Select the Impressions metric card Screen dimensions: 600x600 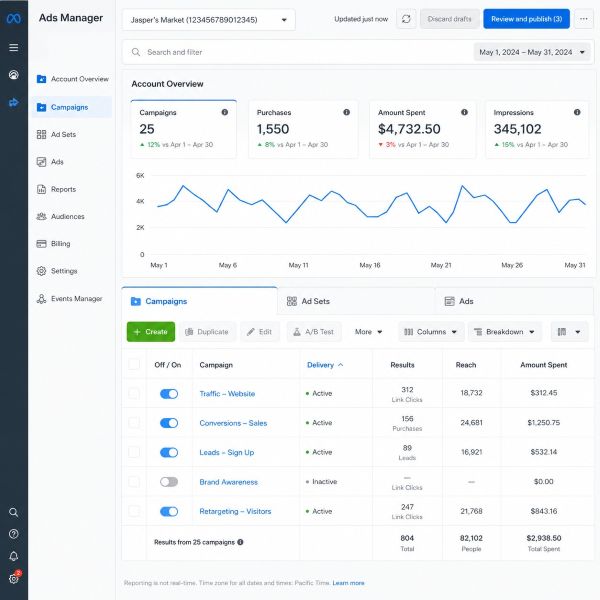(x=537, y=129)
